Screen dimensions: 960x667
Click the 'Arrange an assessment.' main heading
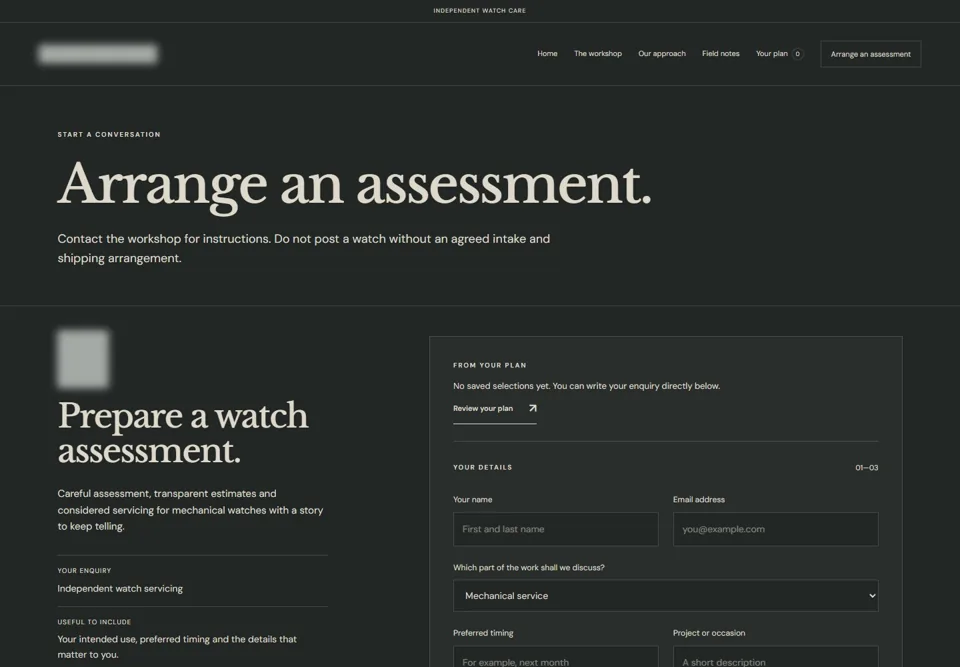click(x=354, y=186)
